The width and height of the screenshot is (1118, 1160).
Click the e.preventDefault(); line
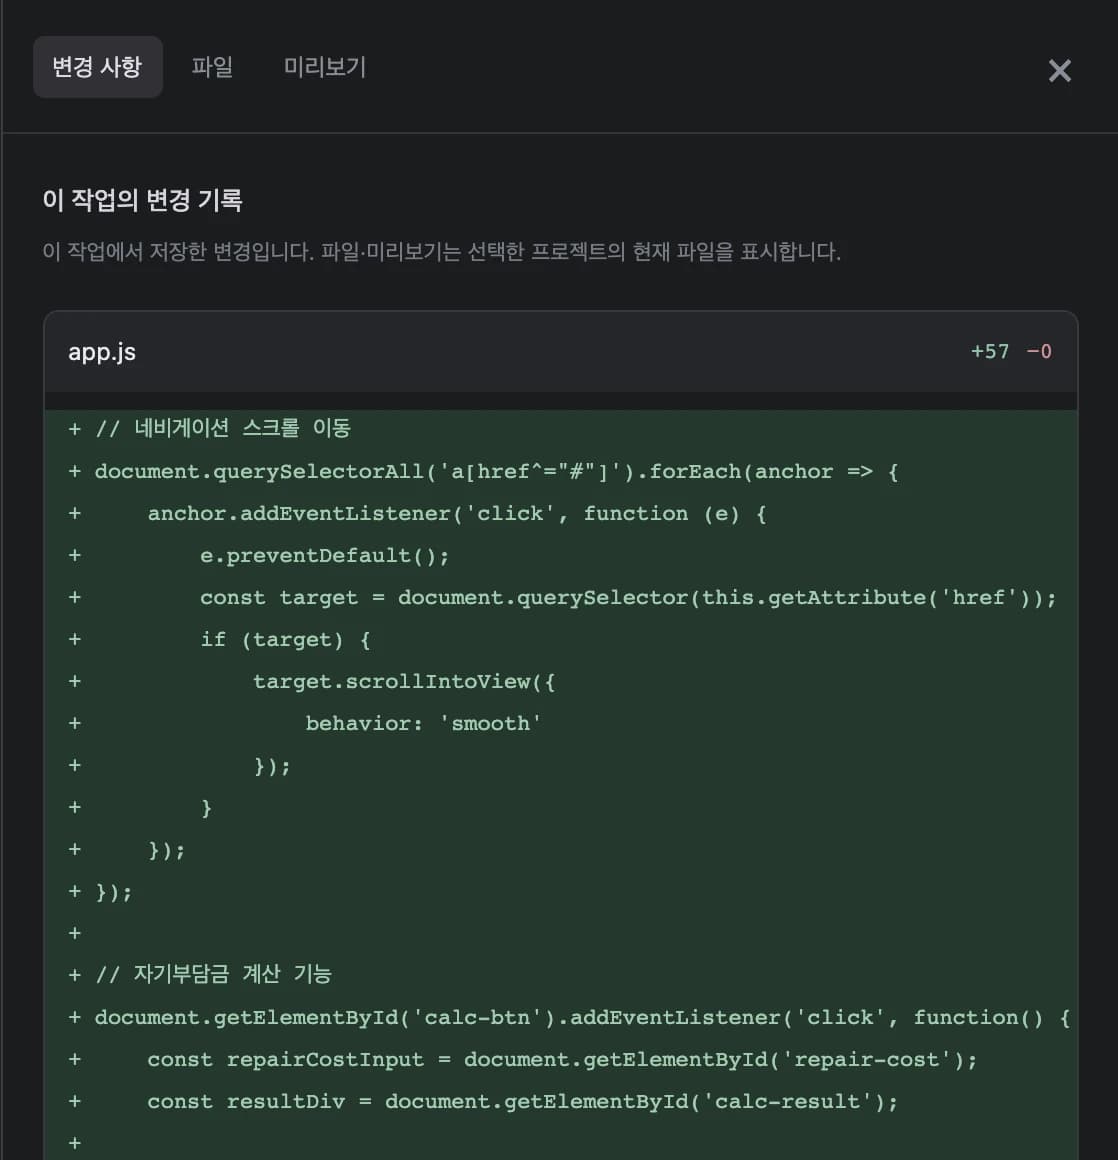(560, 556)
